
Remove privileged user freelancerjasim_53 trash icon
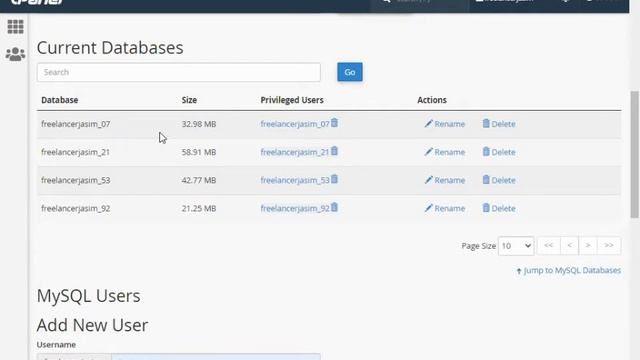[x=334, y=179]
